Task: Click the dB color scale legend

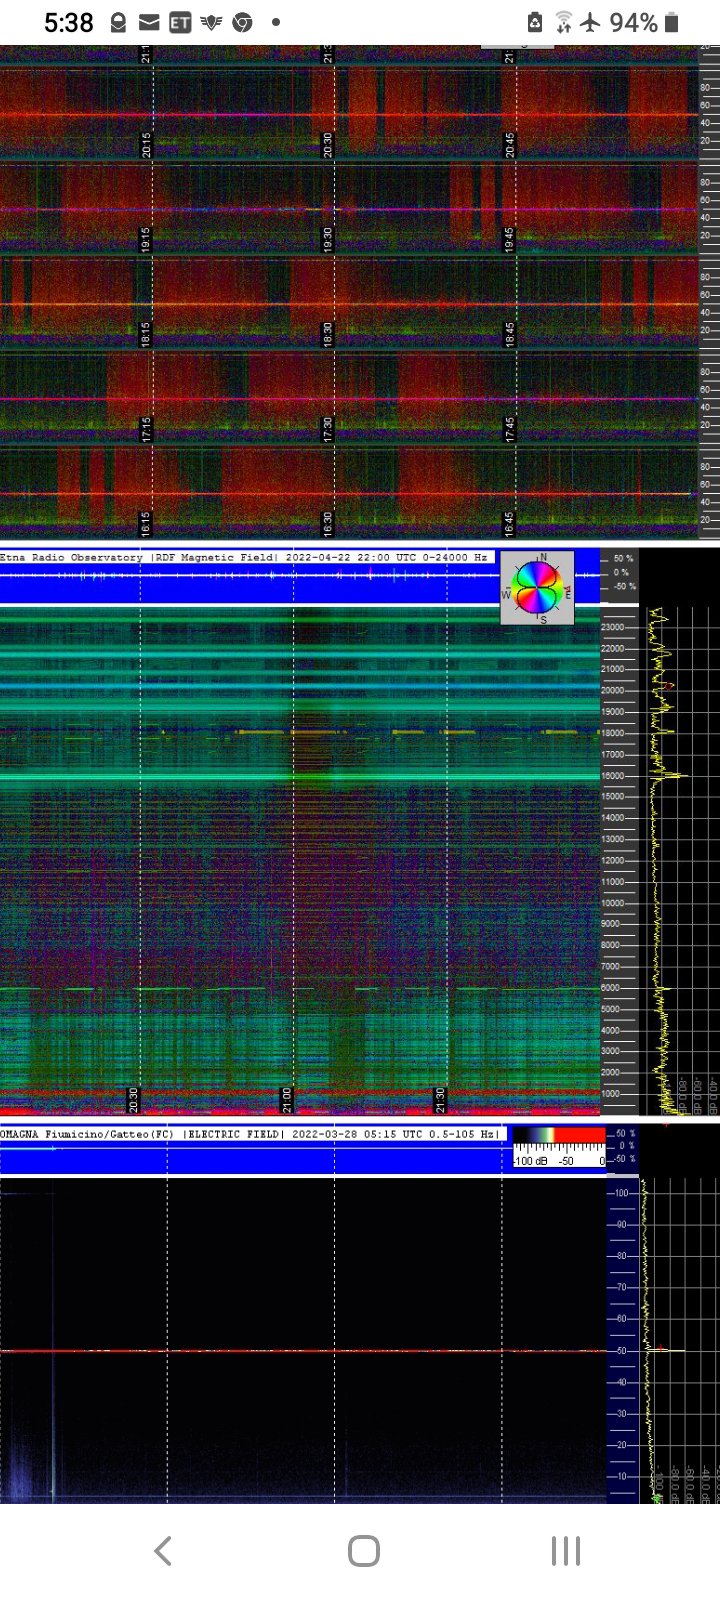Action: 559,1147
